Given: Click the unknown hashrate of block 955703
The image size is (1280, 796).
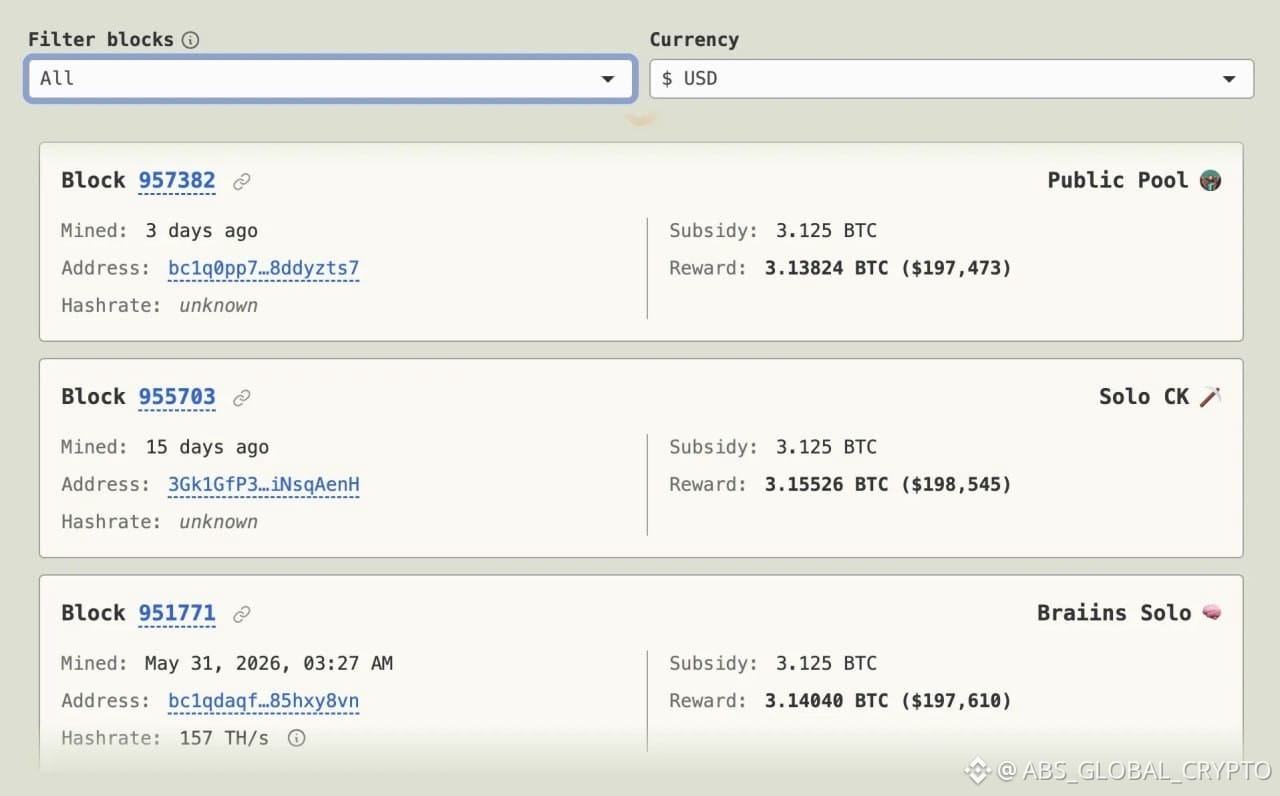Looking at the screenshot, I should (x=218, y=522).
